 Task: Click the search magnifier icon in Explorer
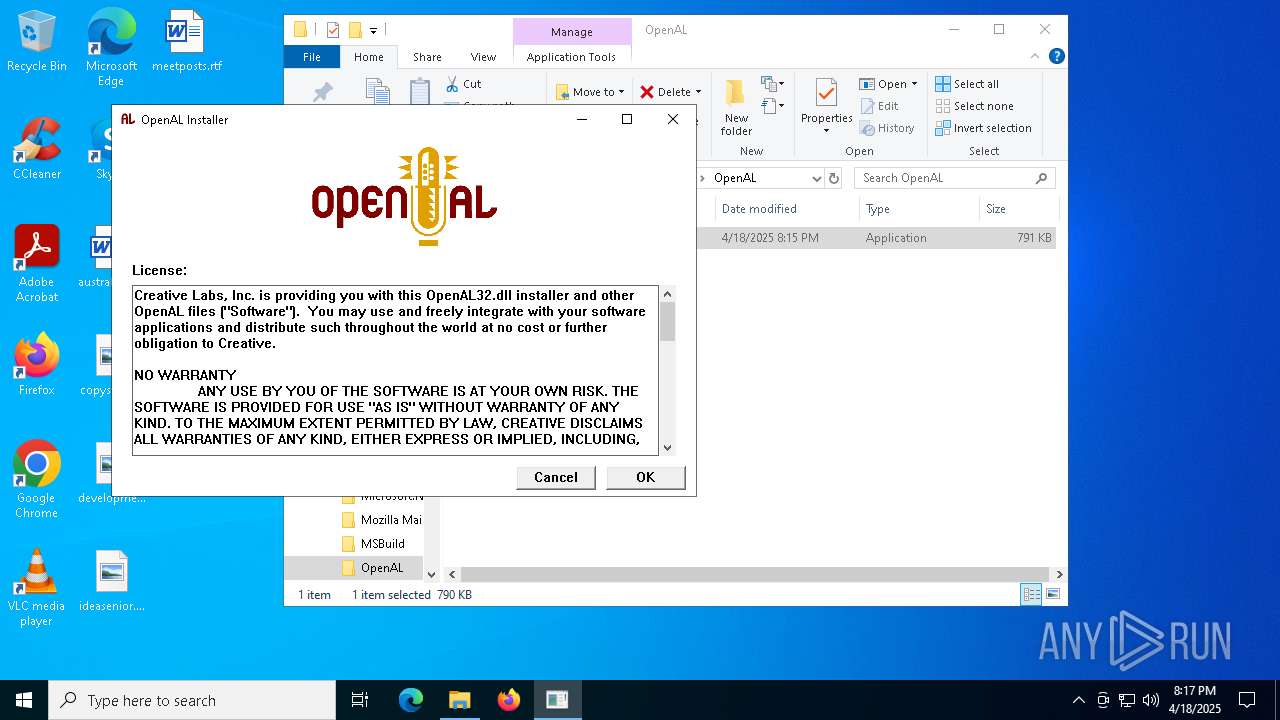tap(1041, 178)
